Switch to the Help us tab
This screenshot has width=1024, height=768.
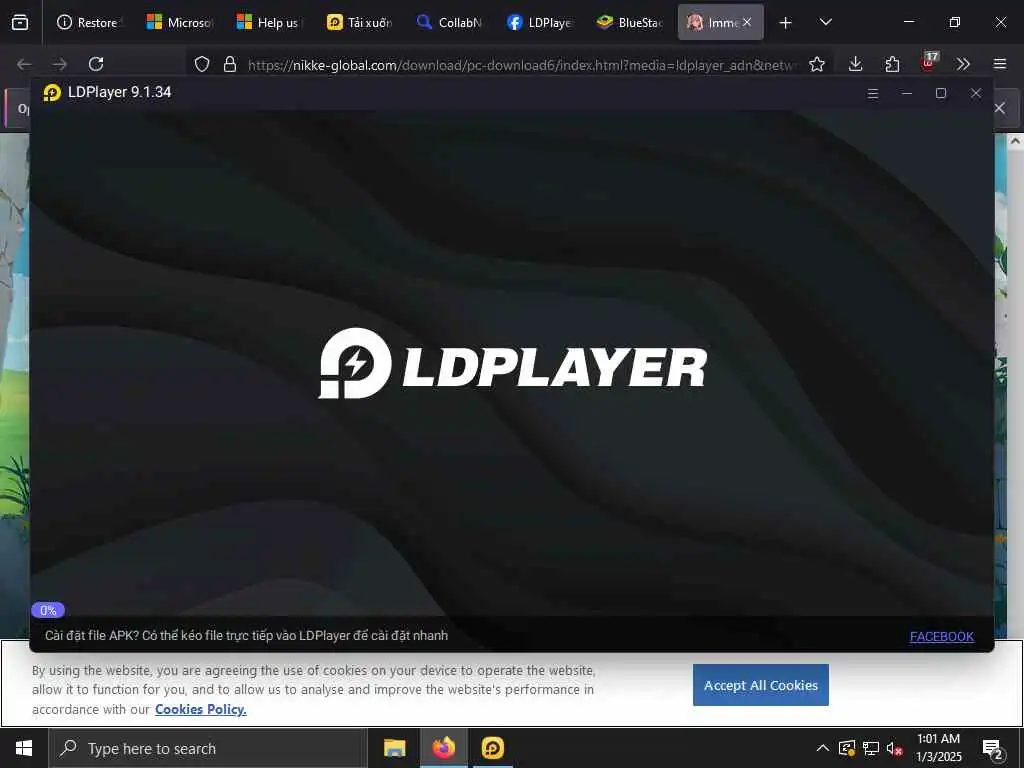click(269, 22)
